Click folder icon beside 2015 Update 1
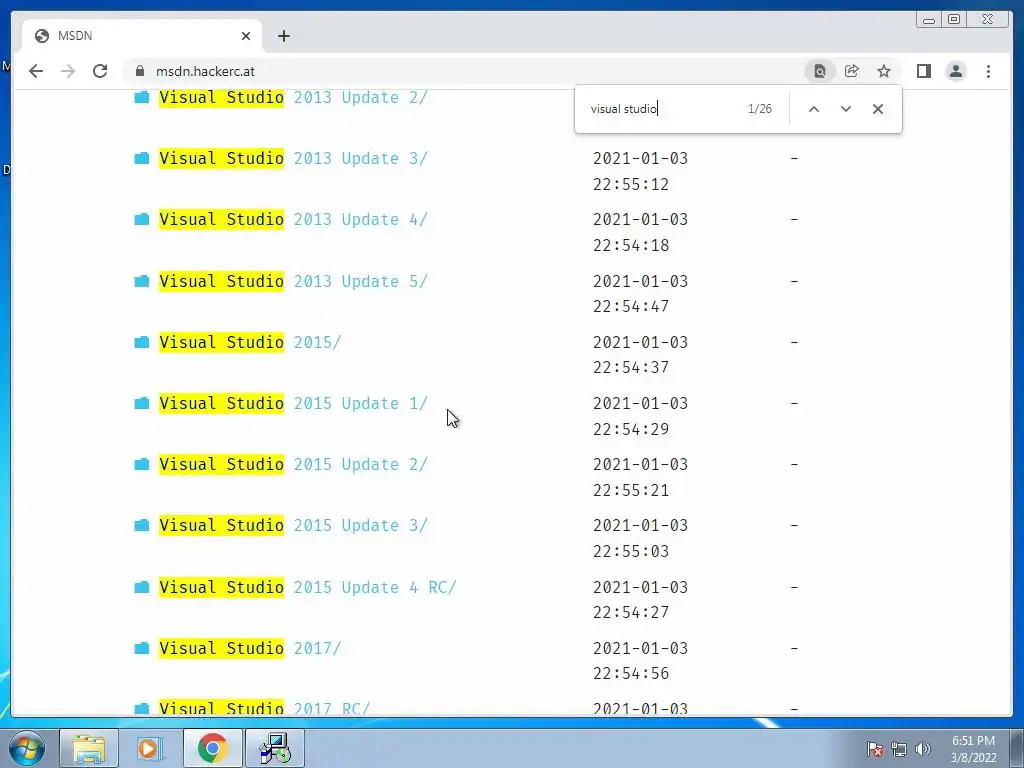Screen dimensions: 1024x768 click(142, 404)
